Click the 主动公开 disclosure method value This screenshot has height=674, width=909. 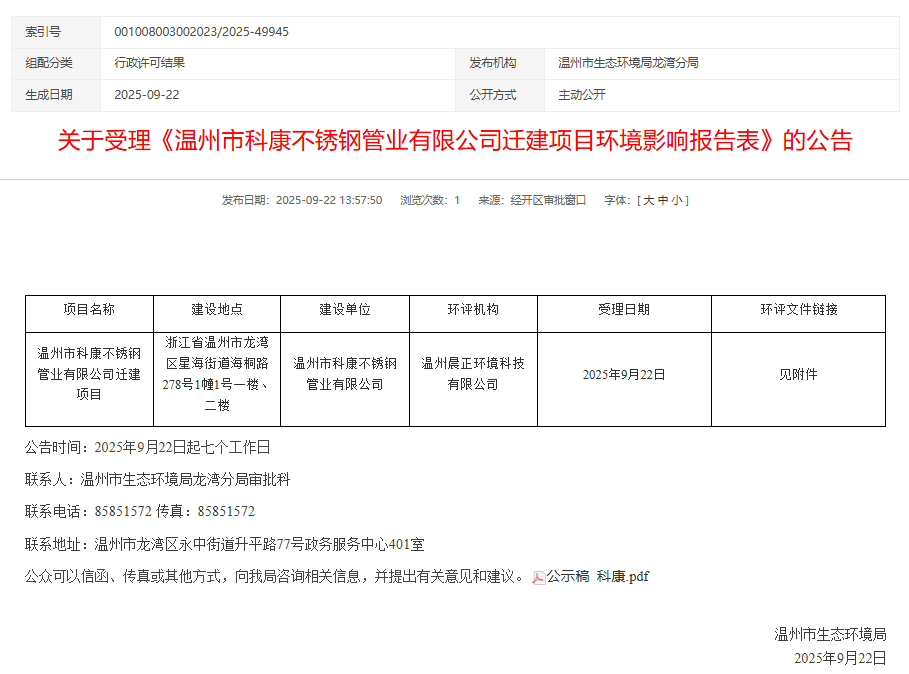coord(582,95)
